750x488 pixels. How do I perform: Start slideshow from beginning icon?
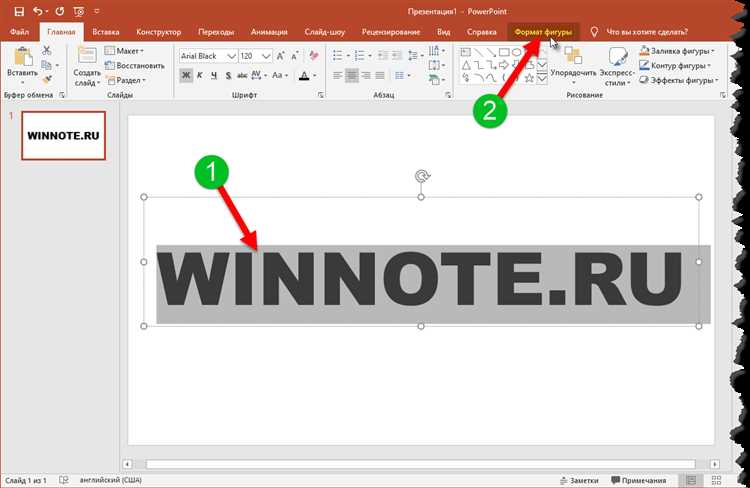click(79, 11)
